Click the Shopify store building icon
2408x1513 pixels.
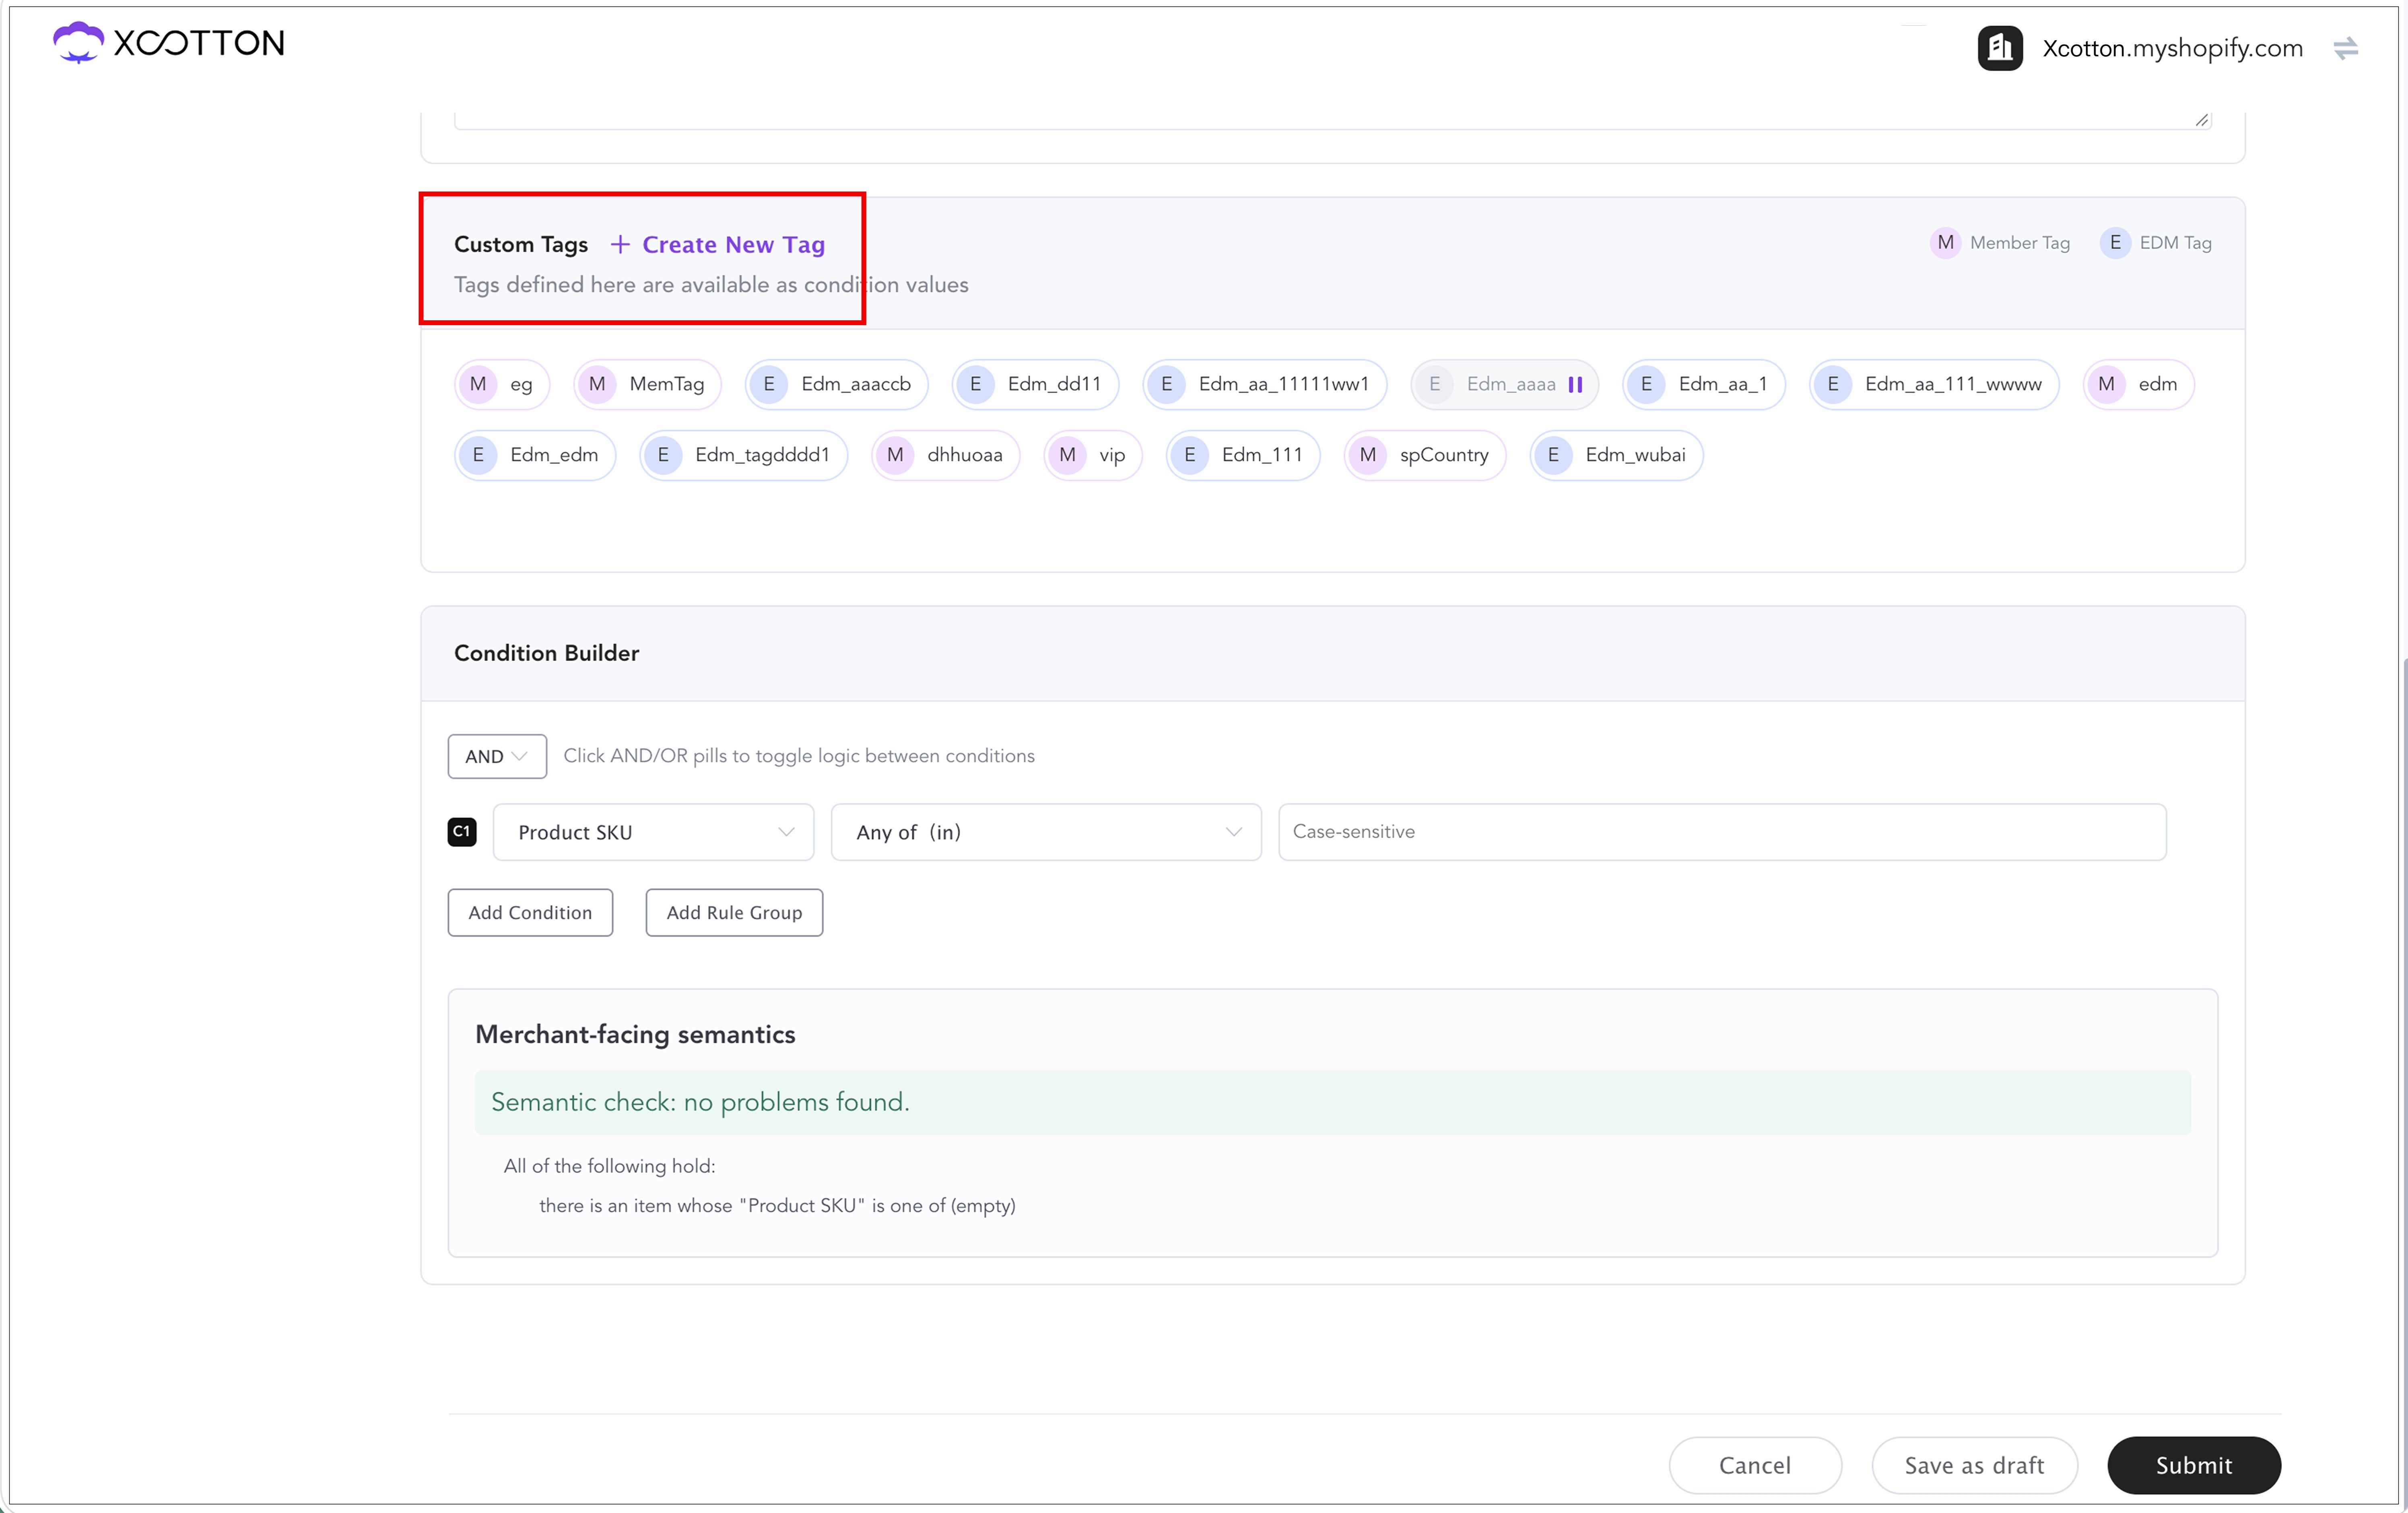(2000, 48)
